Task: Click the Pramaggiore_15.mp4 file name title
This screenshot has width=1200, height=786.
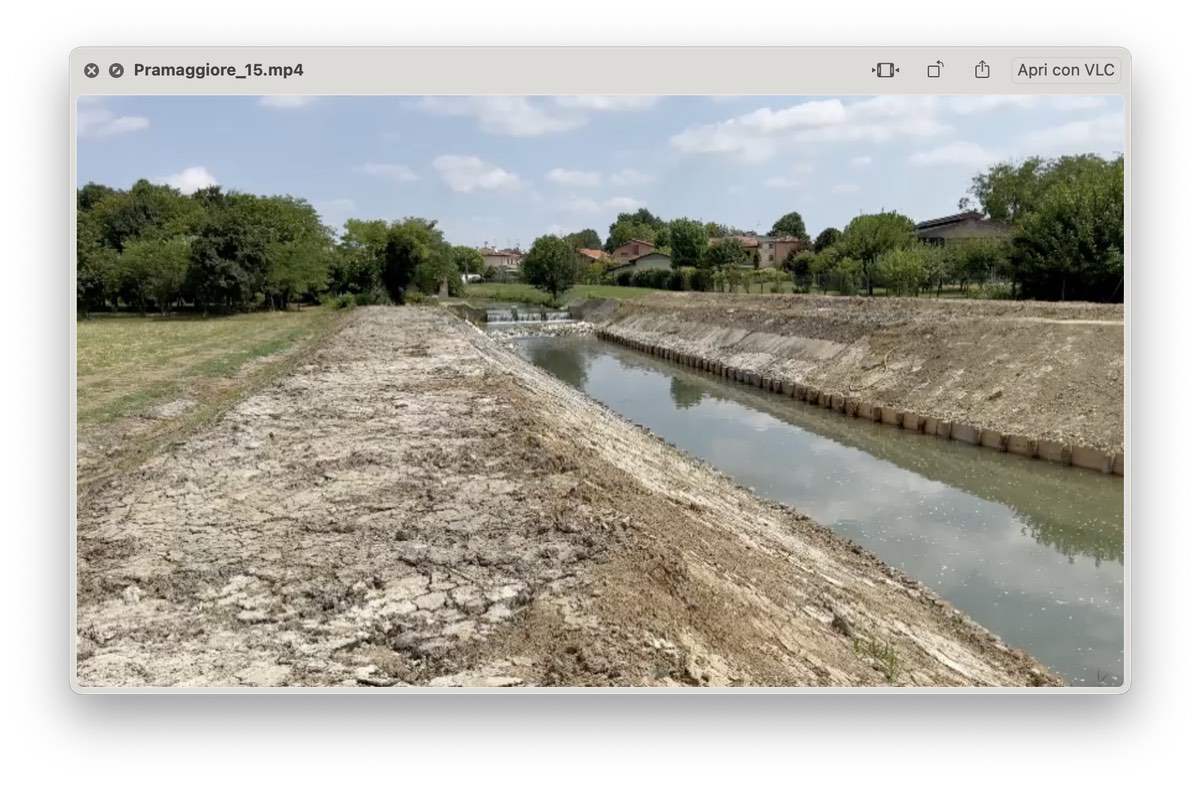Action: pos(218,70)
